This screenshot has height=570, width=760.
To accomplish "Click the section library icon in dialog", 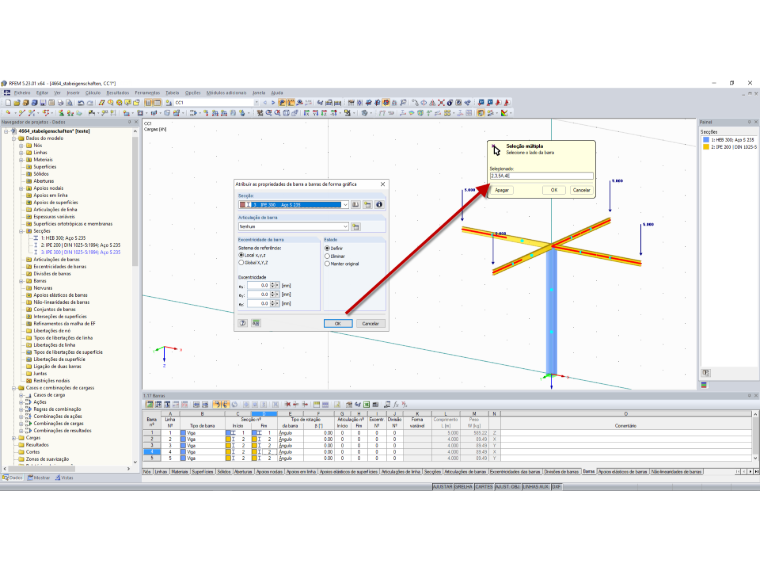I will [356, 205].
